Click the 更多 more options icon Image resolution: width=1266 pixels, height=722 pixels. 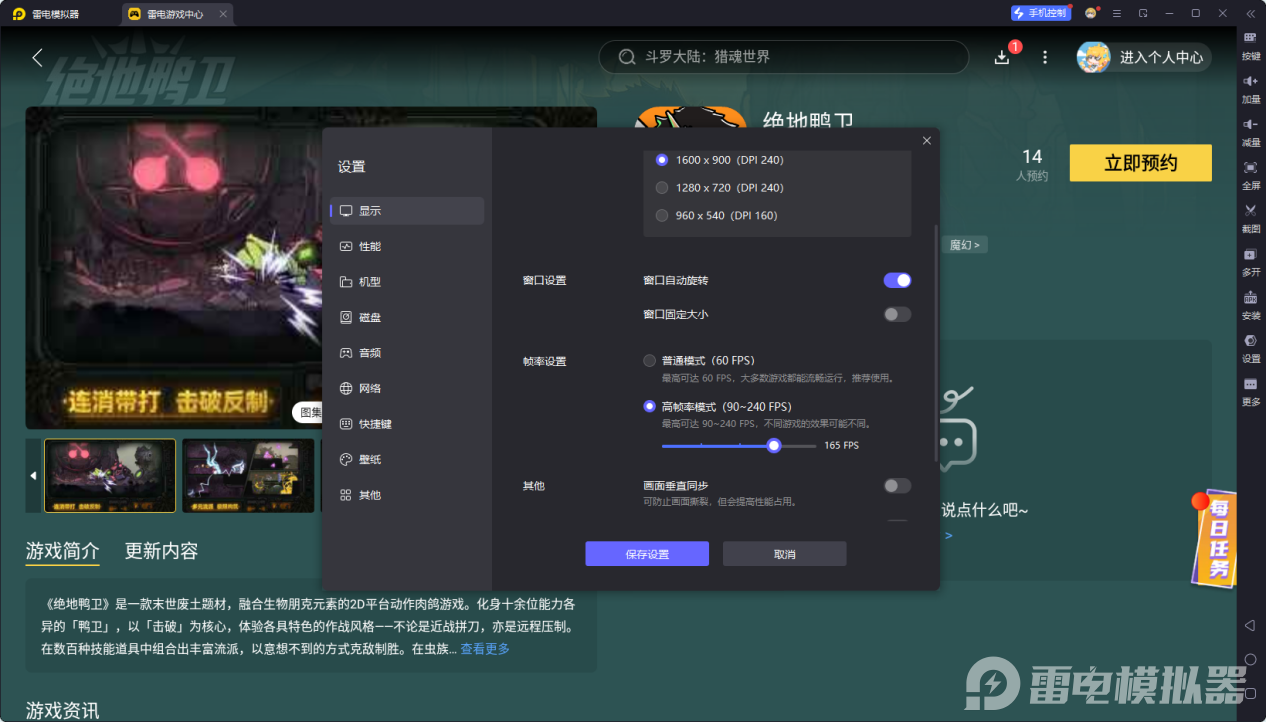coord(1250,392)
